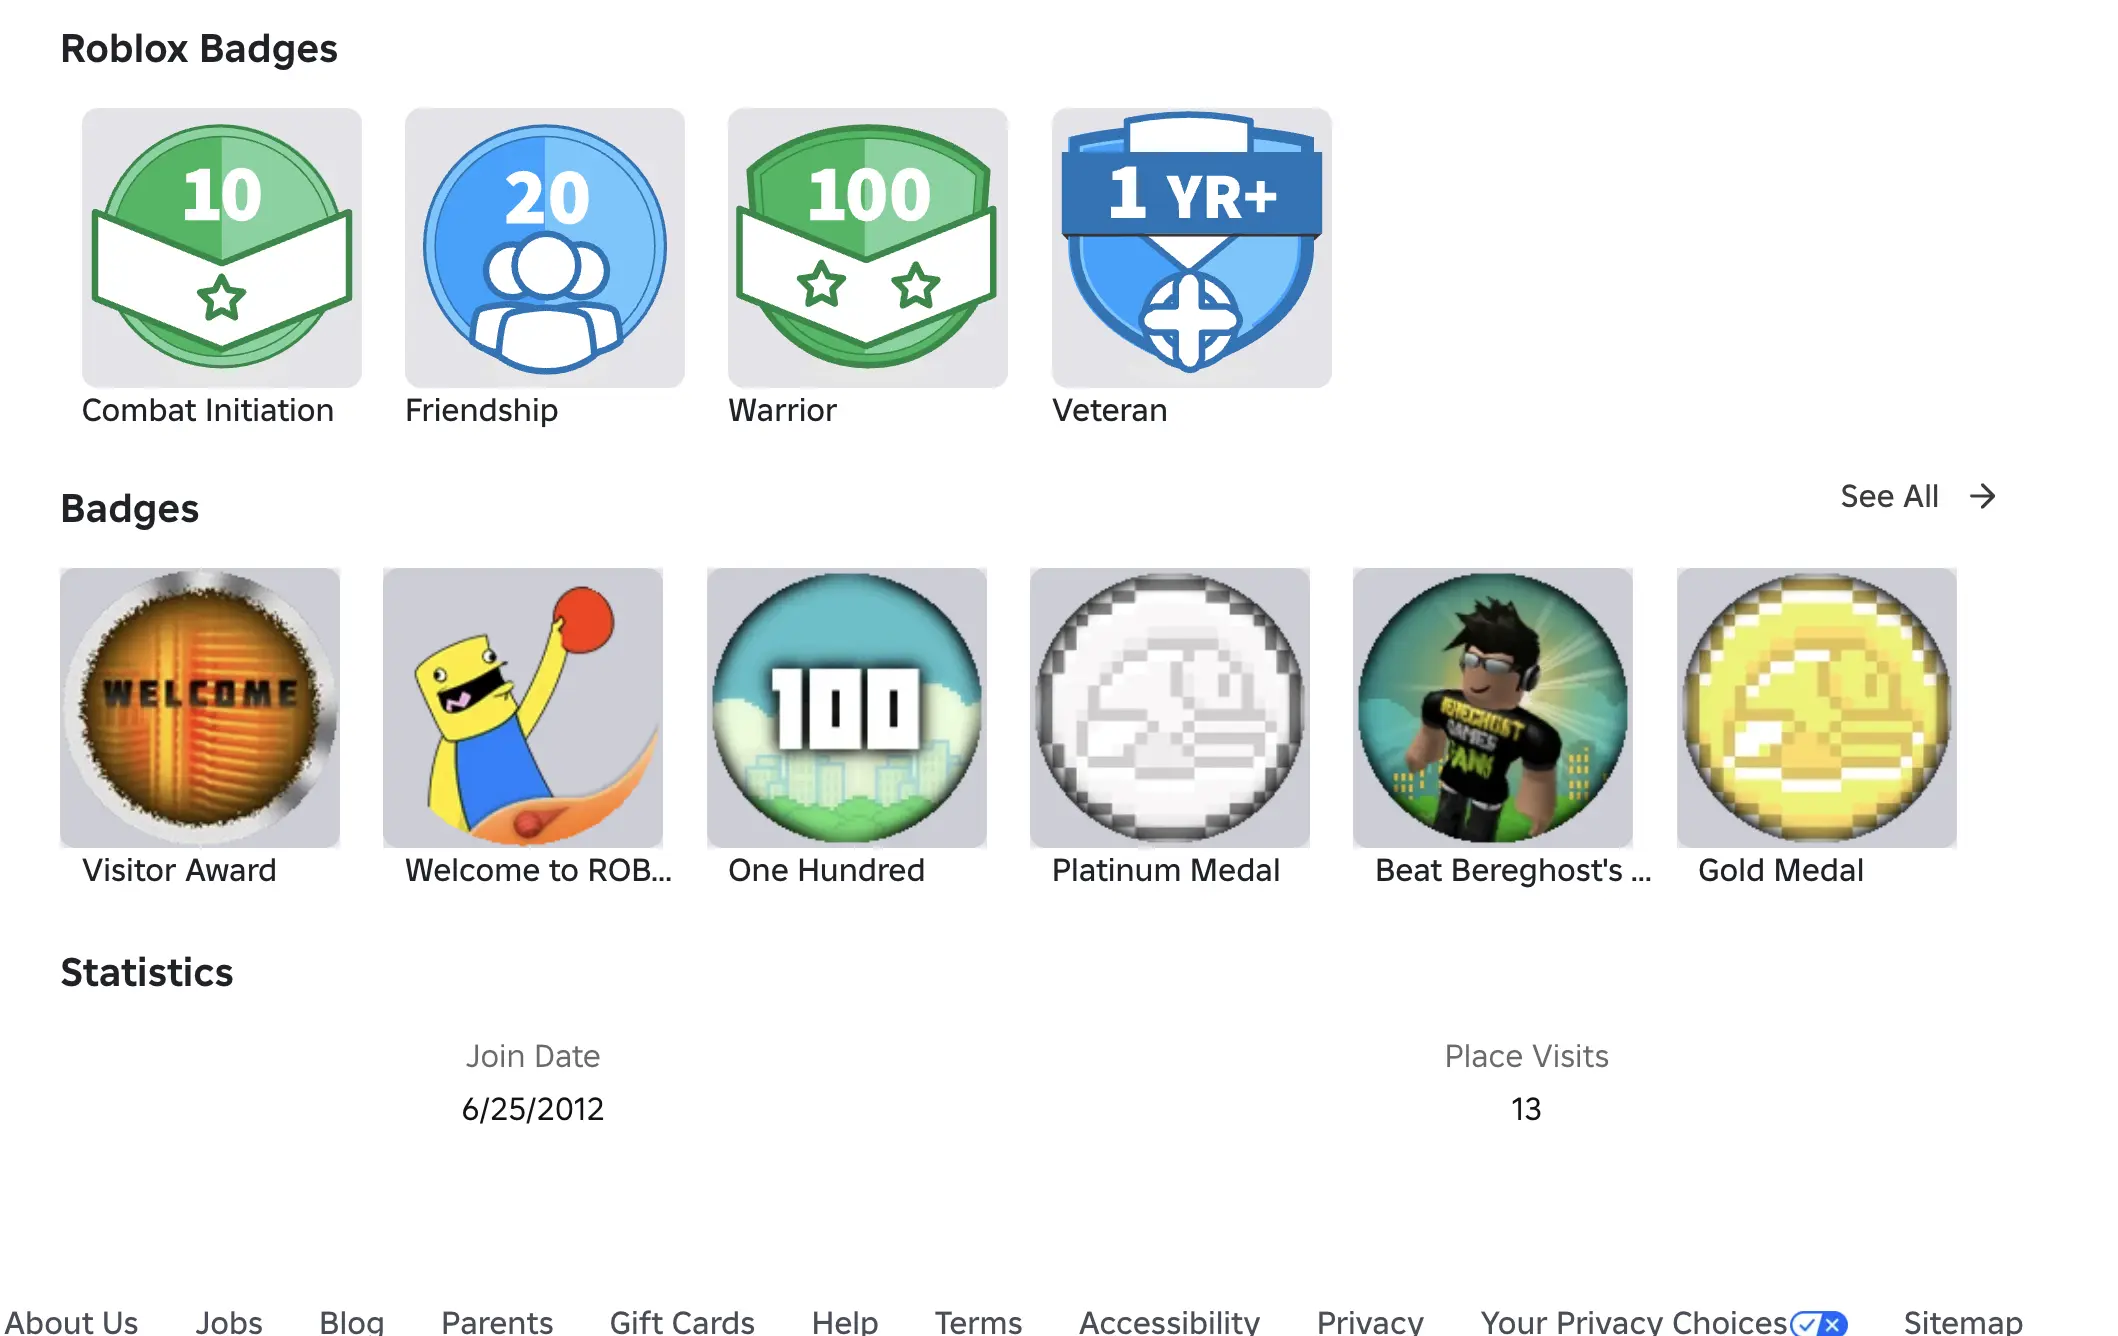Open the Help footer link

(844, 1322)
